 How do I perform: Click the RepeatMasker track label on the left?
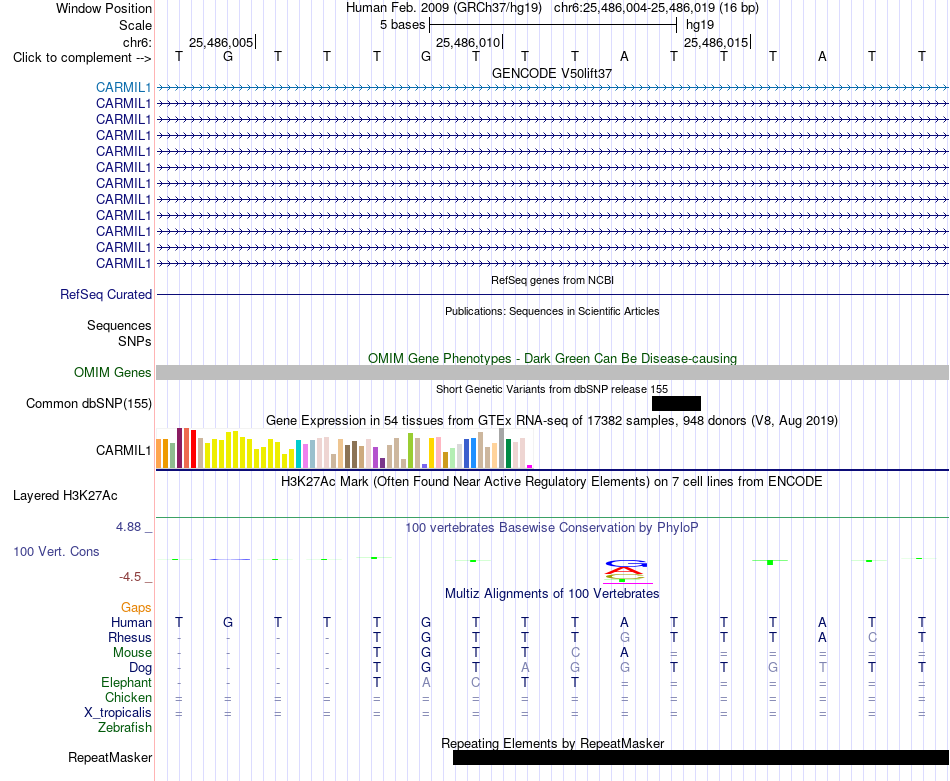[x=110, y=757]
